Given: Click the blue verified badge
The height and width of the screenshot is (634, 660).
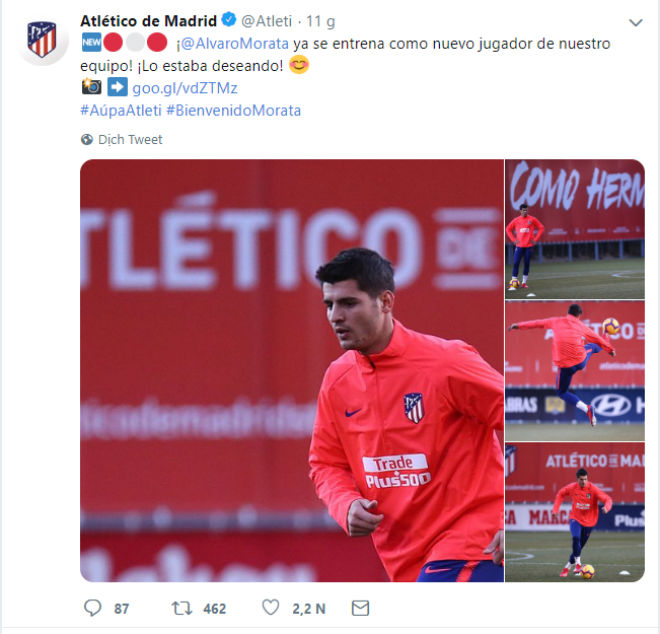Looking at the screenshot, I should tap(229, 19).
